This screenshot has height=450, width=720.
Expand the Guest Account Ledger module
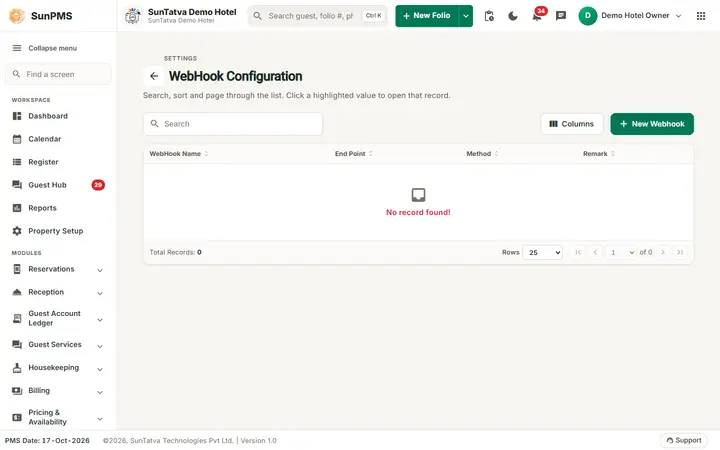pos(100,320)
